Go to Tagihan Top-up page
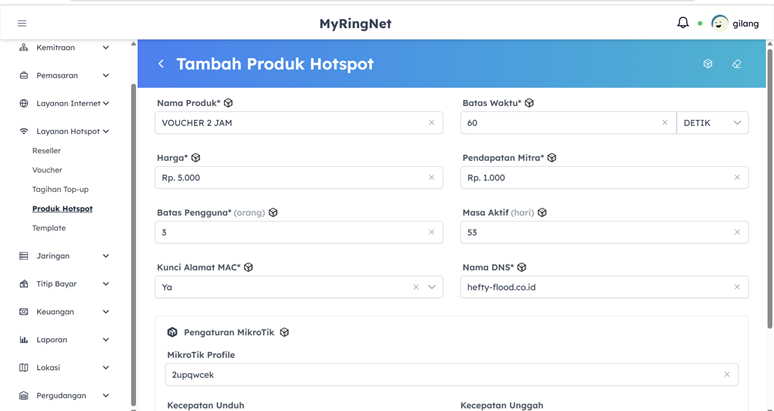Image resolution: width=774 pixels, height=411 pixels. click(x=60, y=189)
